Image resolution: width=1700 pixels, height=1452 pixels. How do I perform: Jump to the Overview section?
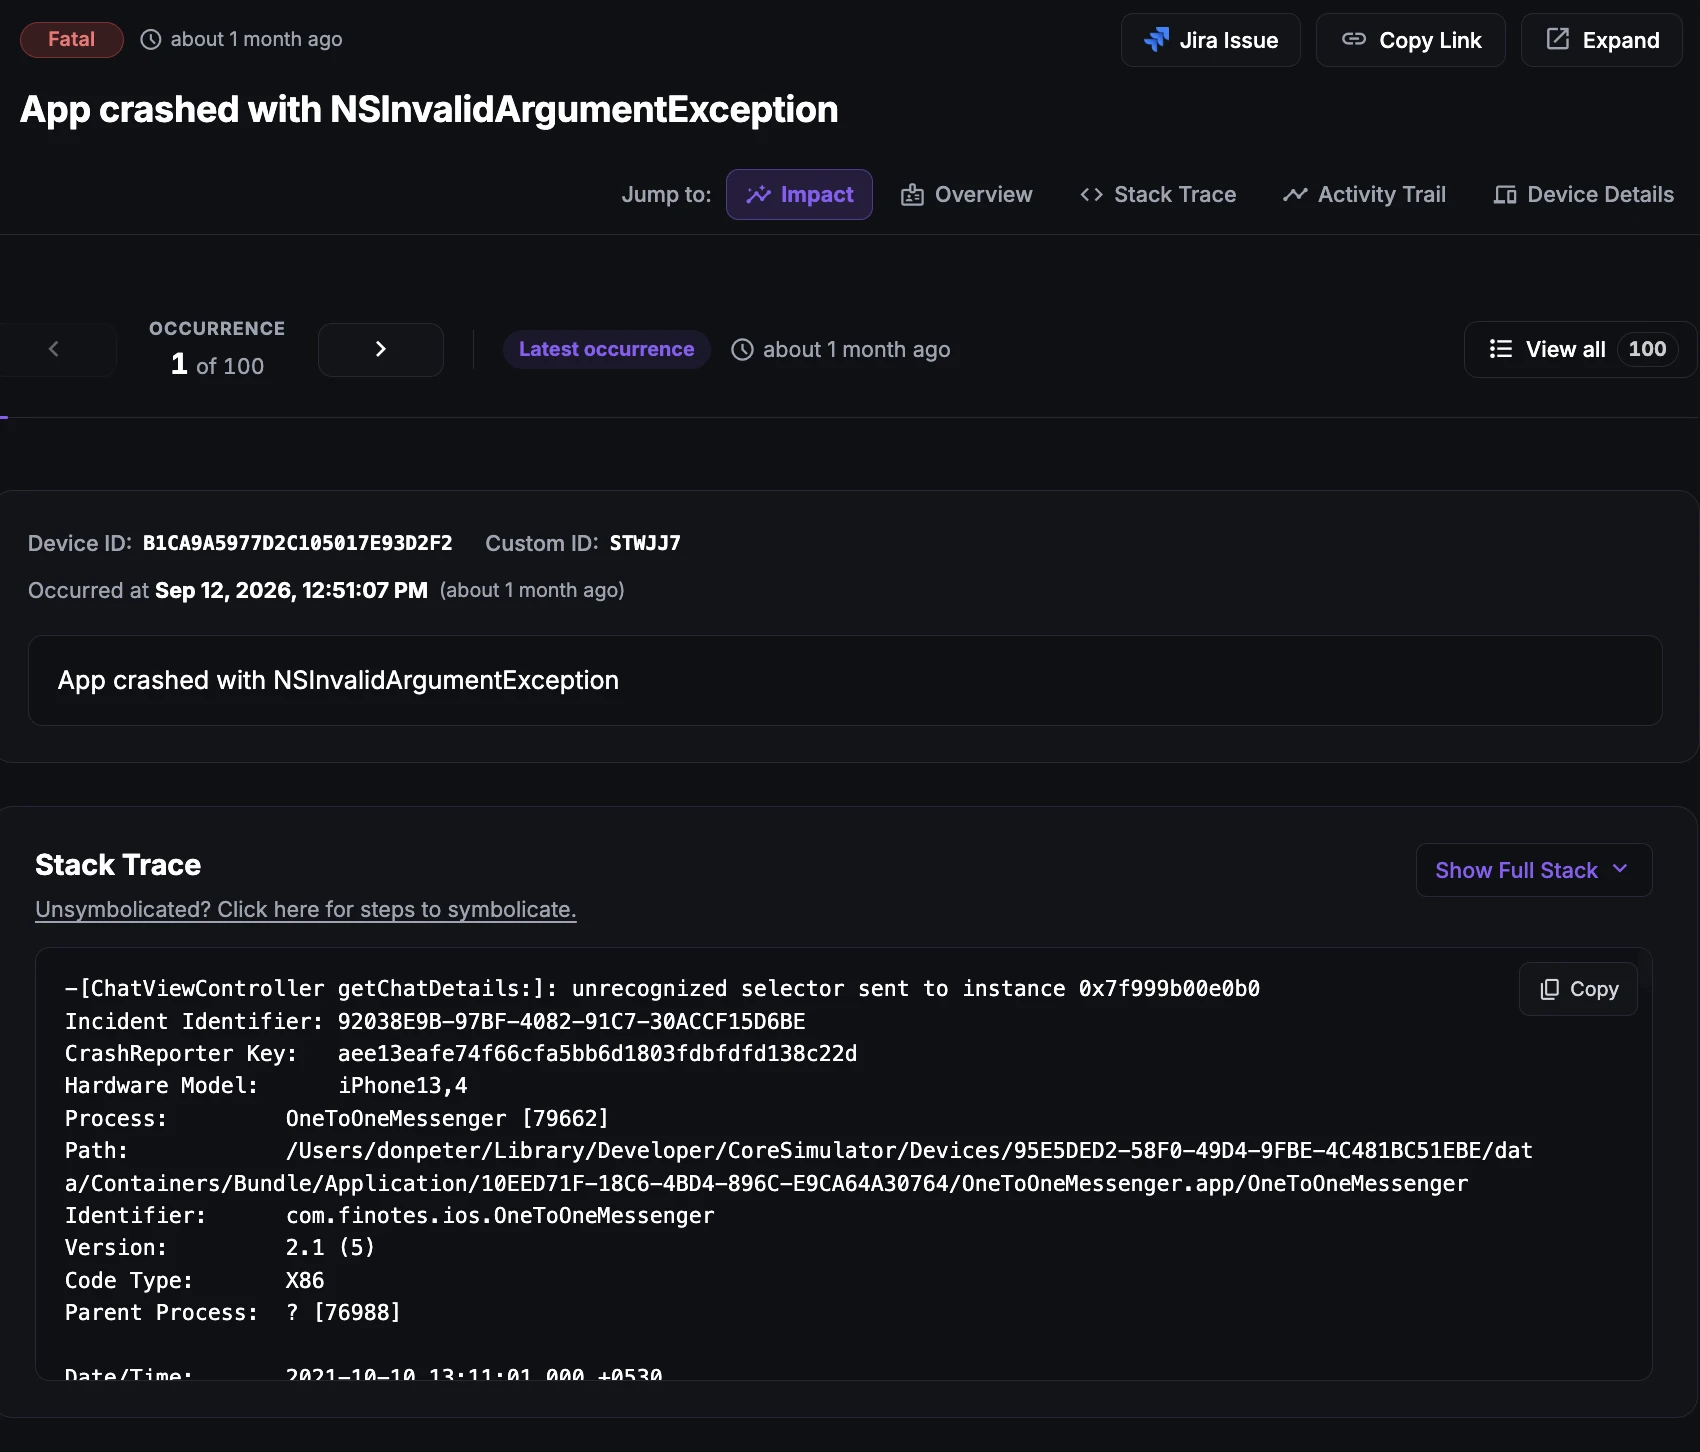point(966,194)
